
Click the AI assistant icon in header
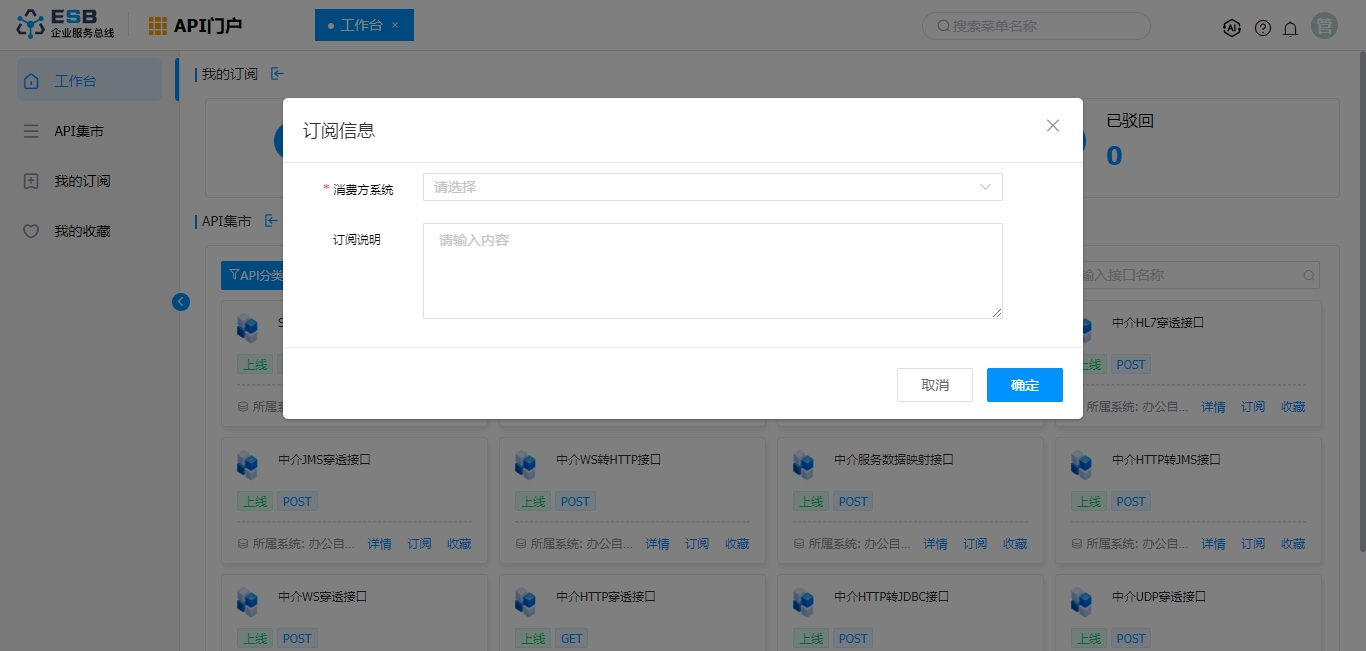(x=1232, y=28)
